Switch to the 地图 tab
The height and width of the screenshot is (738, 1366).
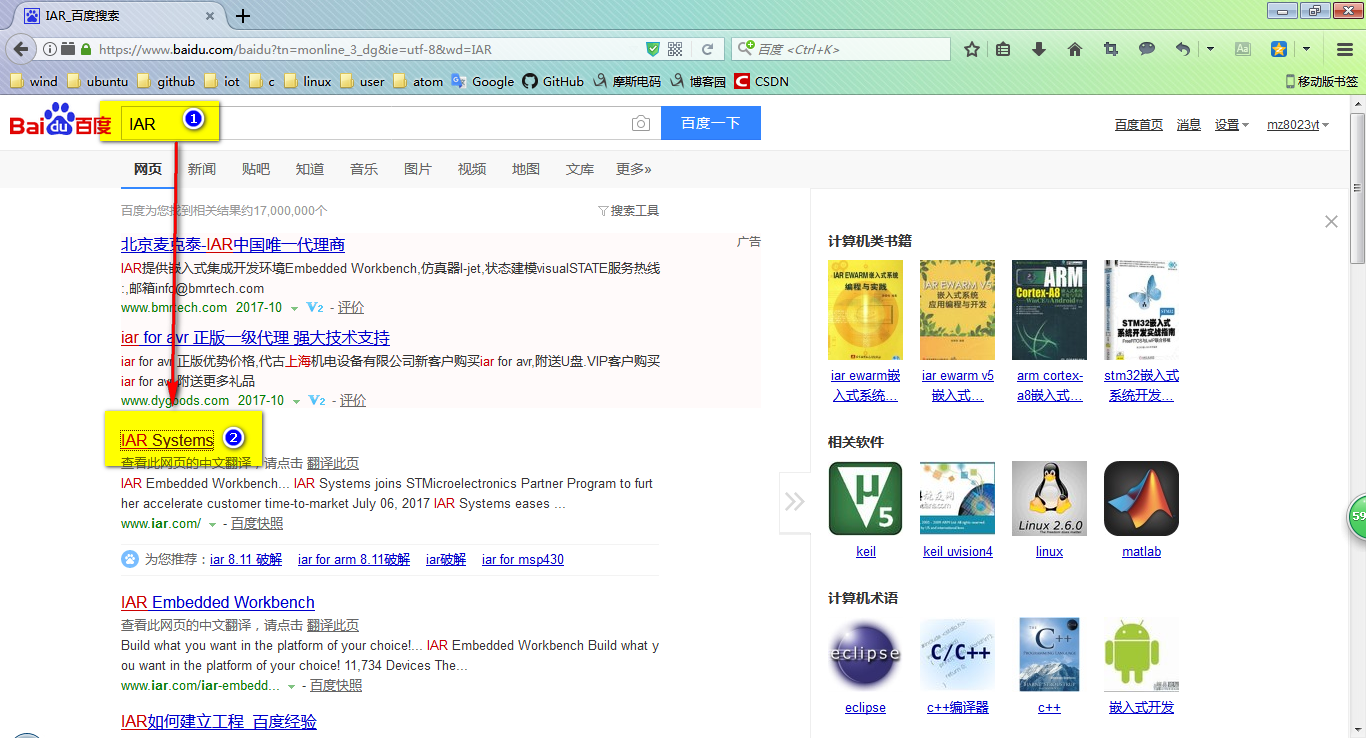click(526, 169)
